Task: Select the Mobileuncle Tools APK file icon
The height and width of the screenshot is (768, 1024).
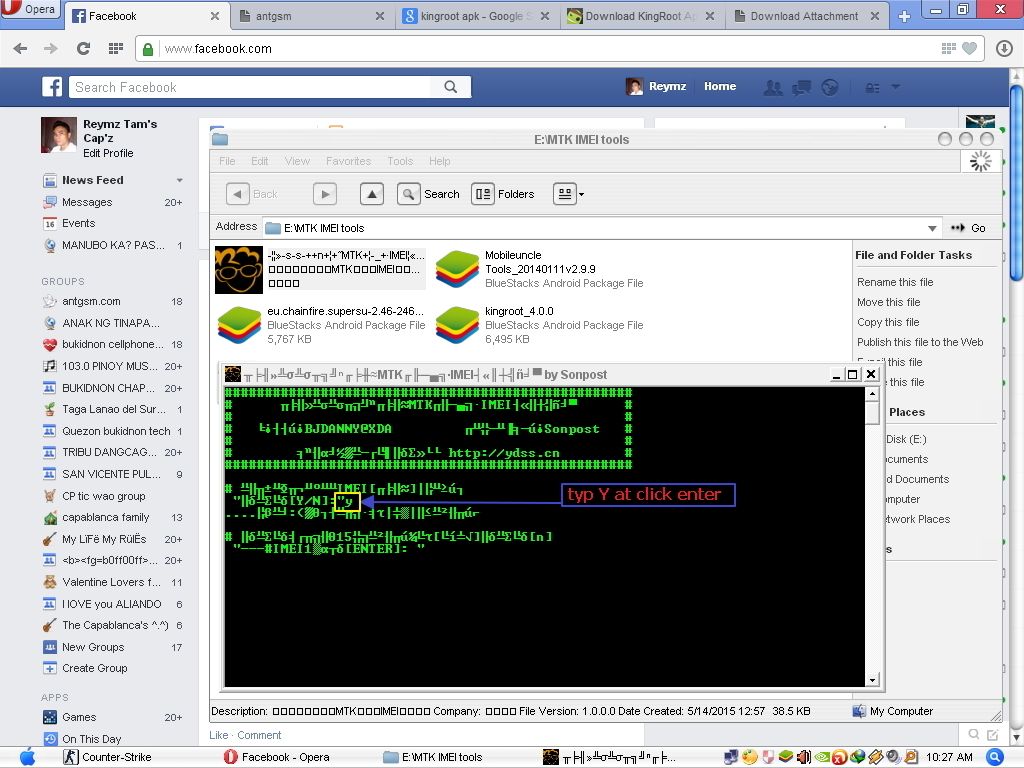Action: coord(456,269)
